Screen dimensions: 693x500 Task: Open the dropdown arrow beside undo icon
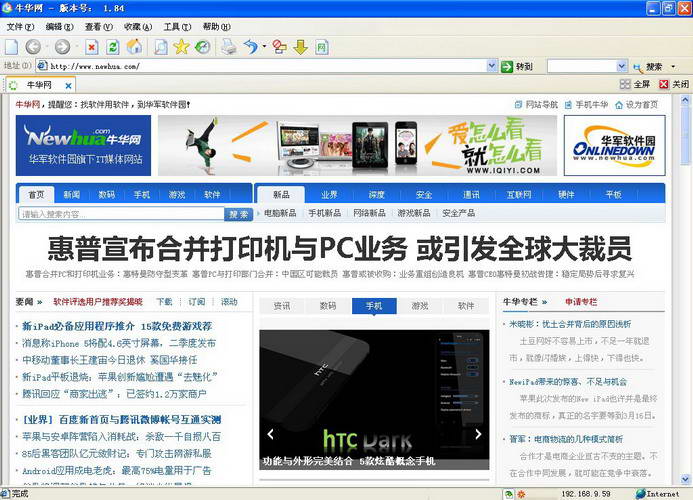pos(264,46)
